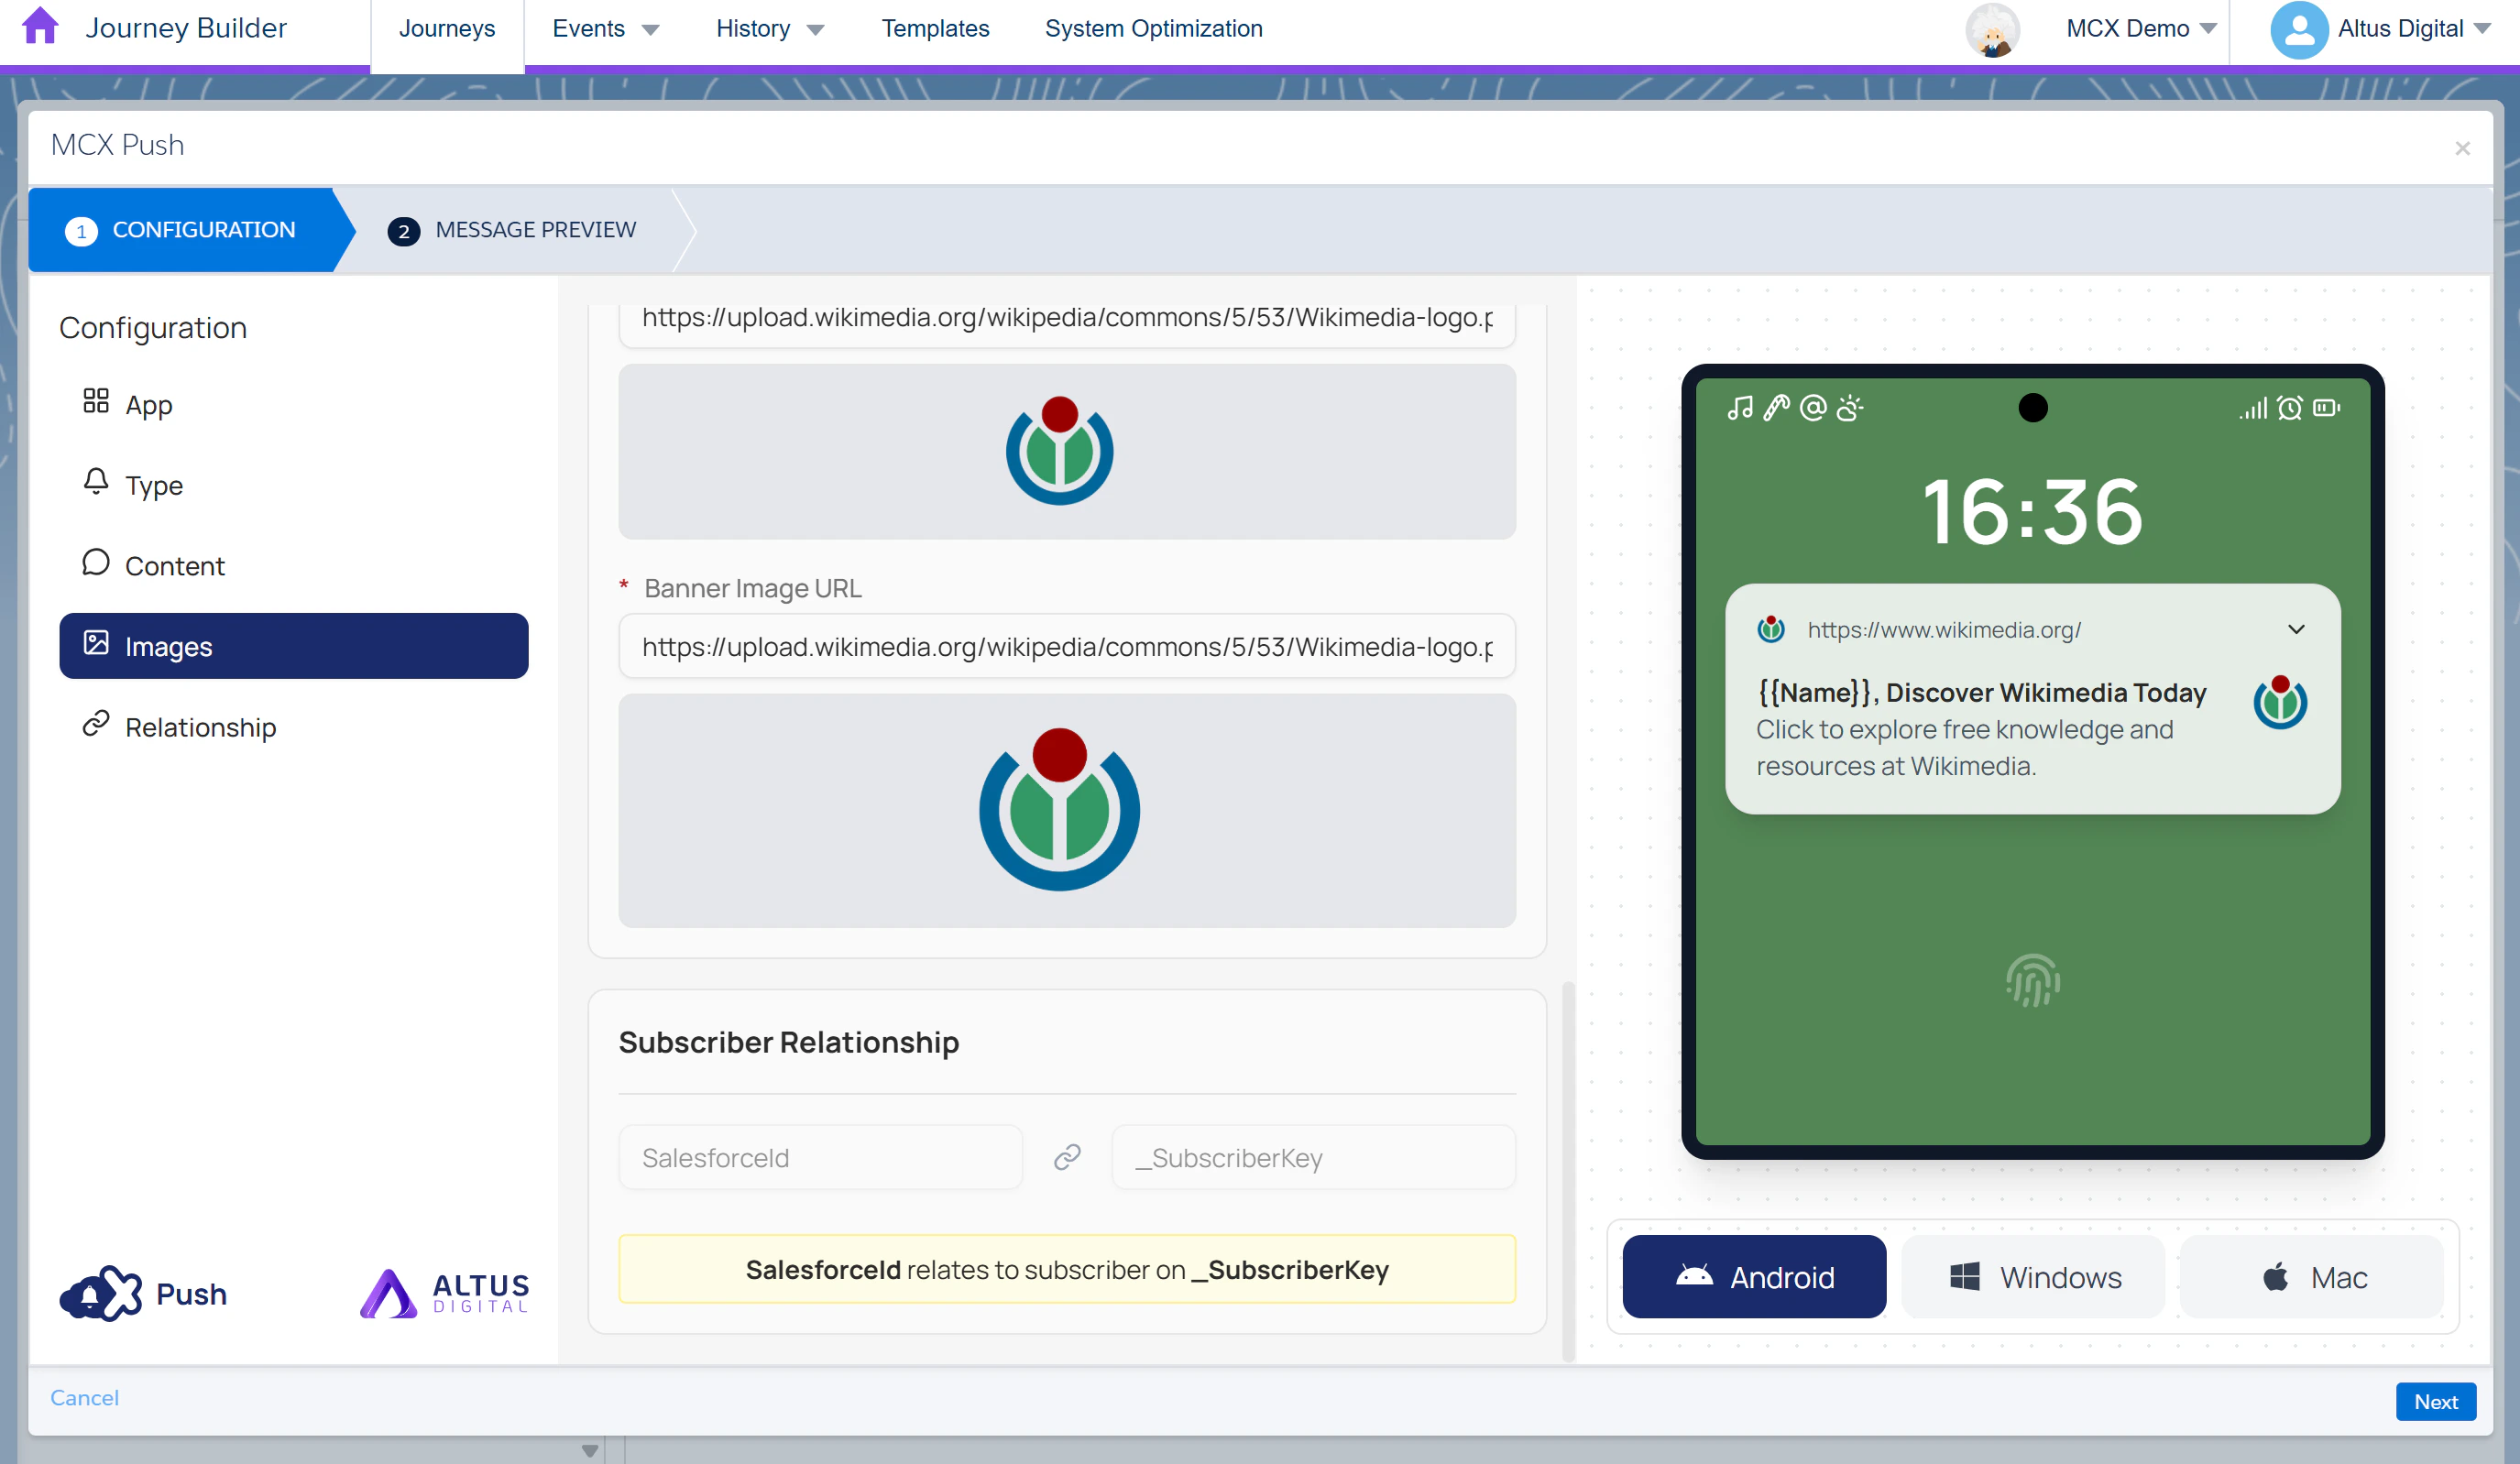Click the https://www.wikimedia.org/ notification URL
Image resolution: width=2520 pixels, height=1464 pixels.
1944,630
